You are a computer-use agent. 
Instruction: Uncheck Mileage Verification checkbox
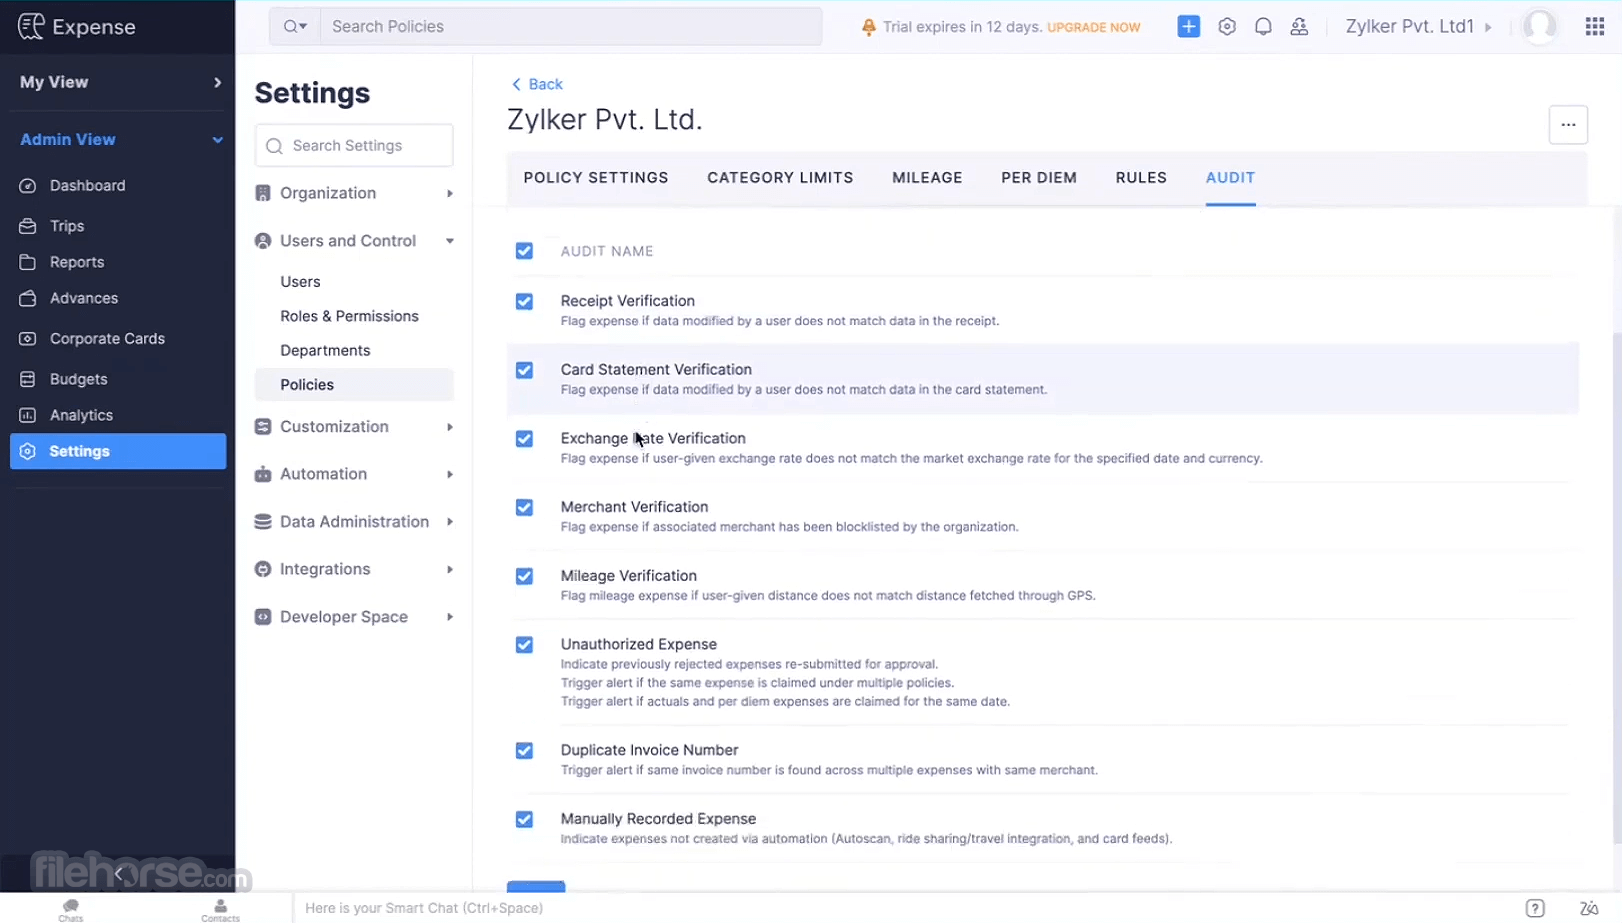click(524, 576)
